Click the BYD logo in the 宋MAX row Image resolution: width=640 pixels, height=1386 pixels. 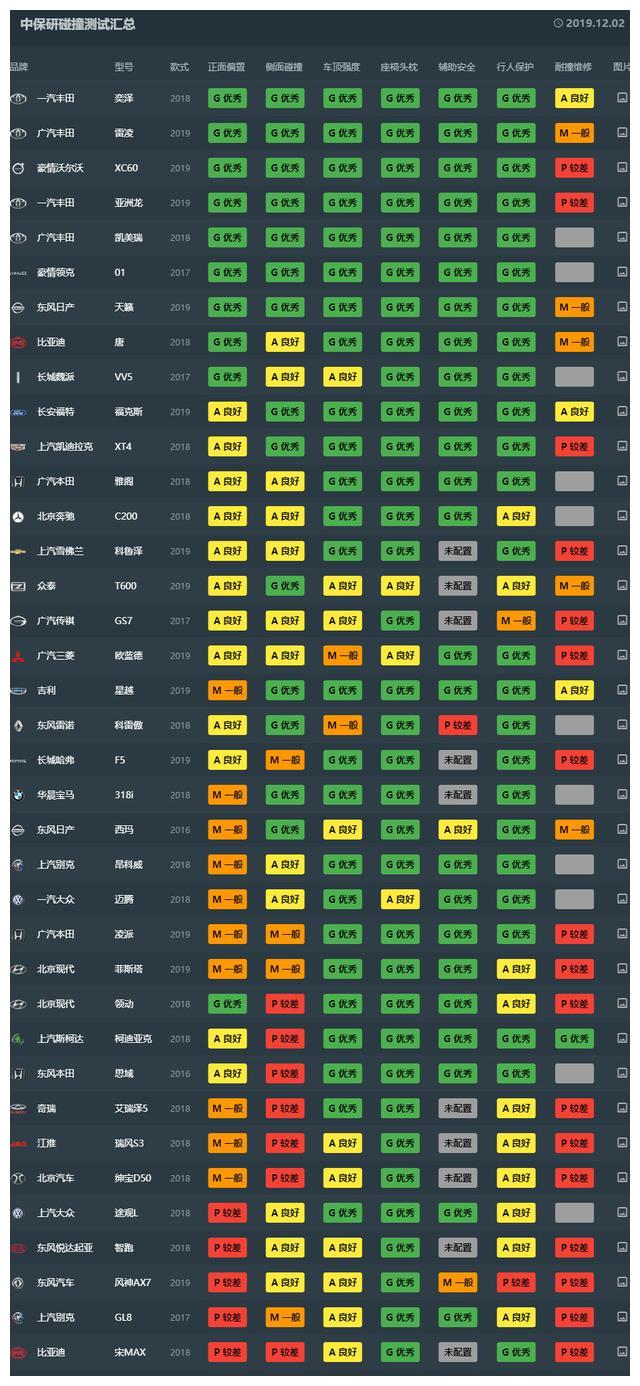18,1352
